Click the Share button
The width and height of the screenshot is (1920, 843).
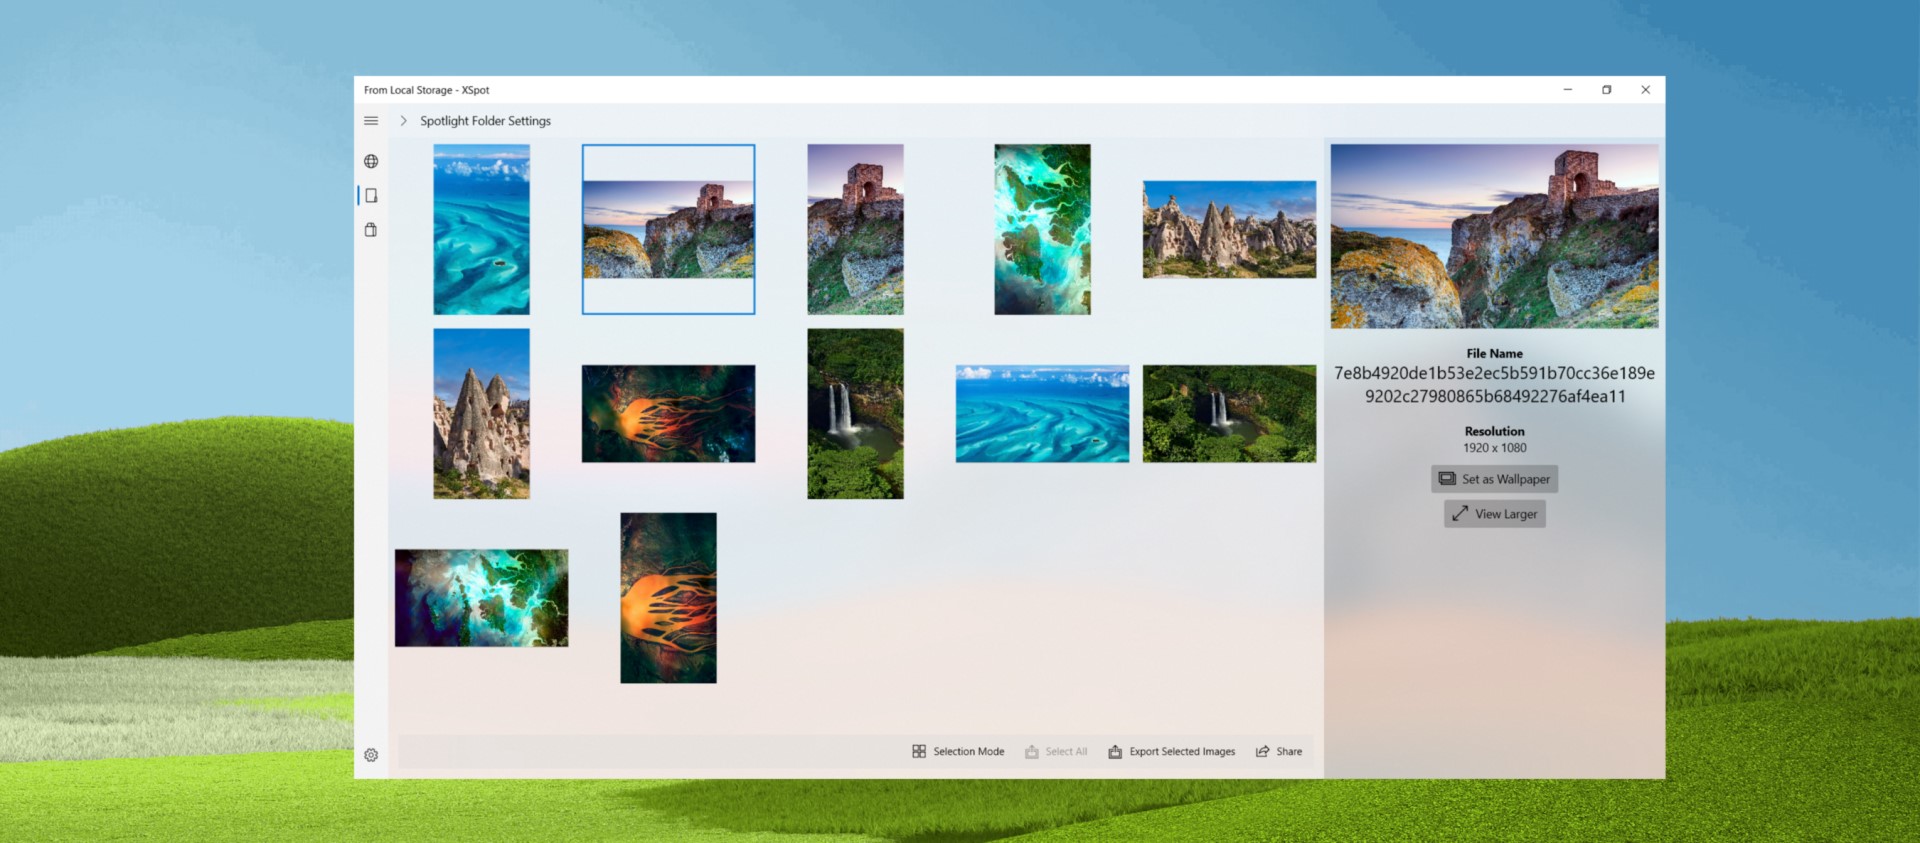(x=1279, y=751)
